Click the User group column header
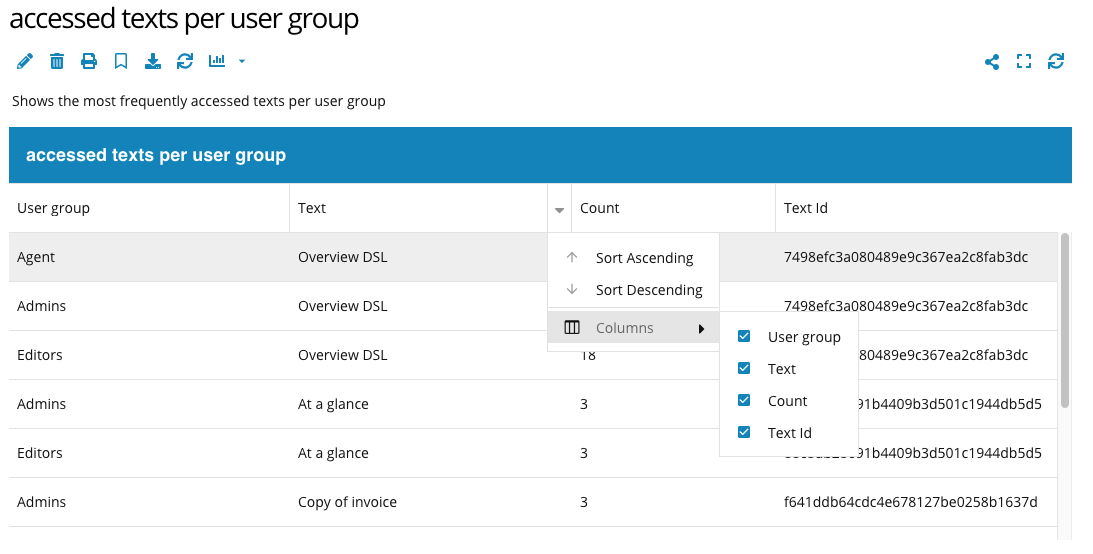The width and height of the screenshot is (1093, 554). point(149,208)
